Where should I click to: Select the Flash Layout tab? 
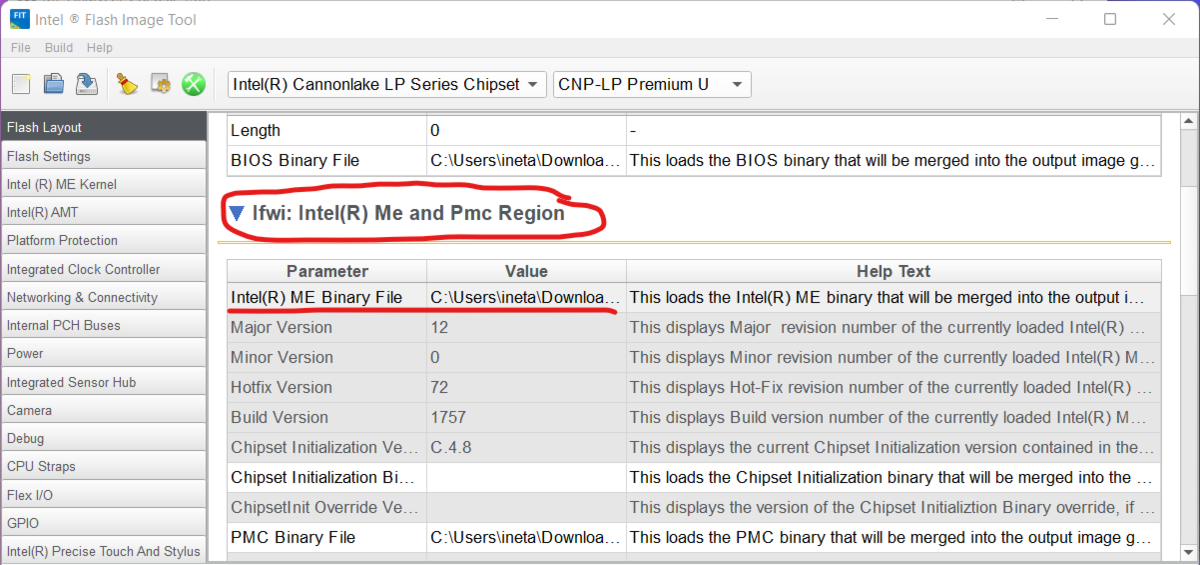103,127
